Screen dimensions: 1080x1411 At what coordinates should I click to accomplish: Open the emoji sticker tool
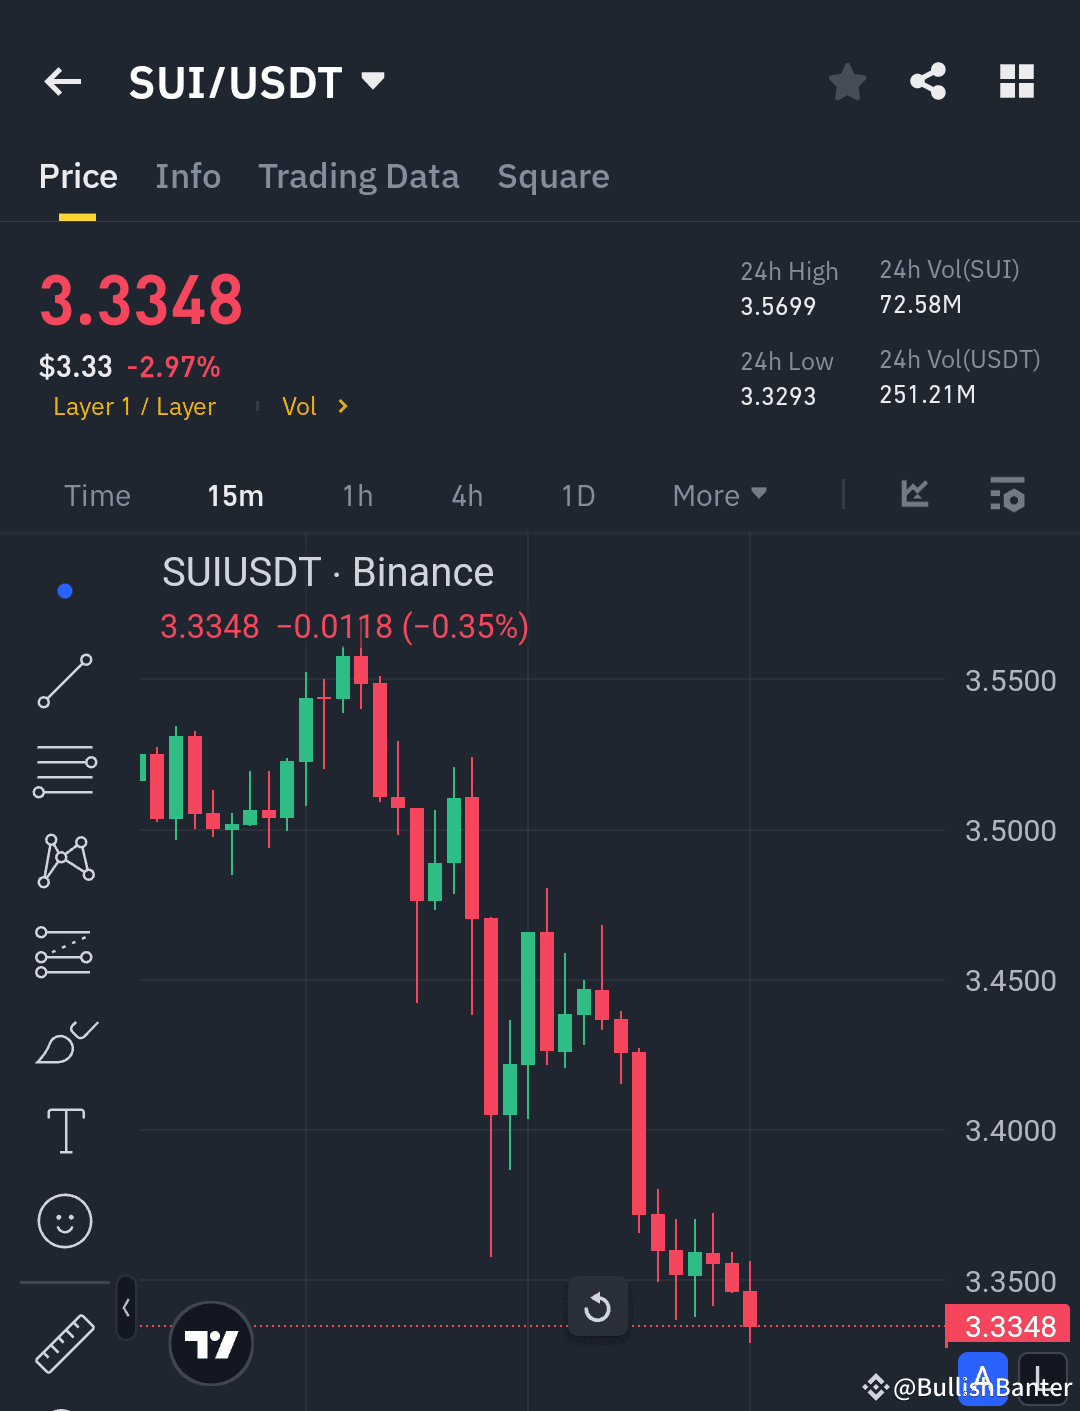pyautogui.click(x=64, y=1221)
